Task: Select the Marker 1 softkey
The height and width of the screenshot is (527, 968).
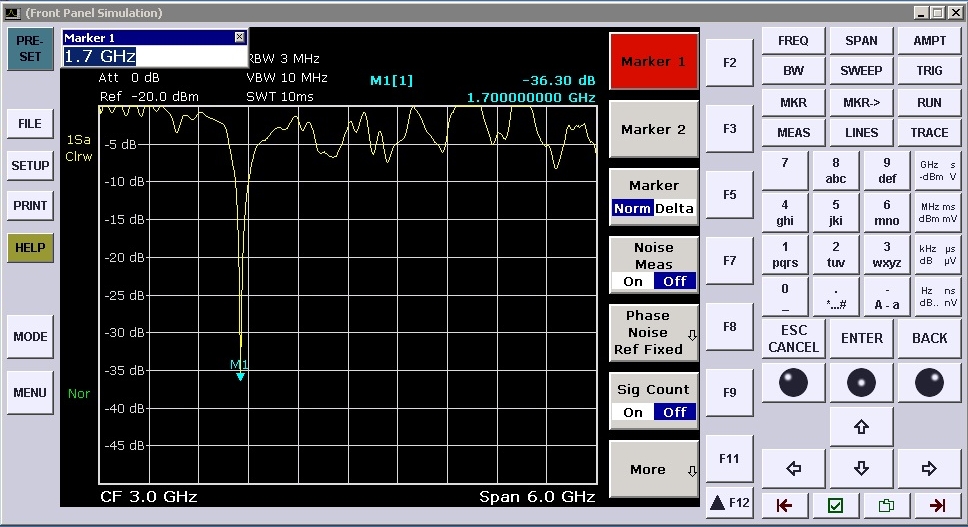Action: (654, 61)
